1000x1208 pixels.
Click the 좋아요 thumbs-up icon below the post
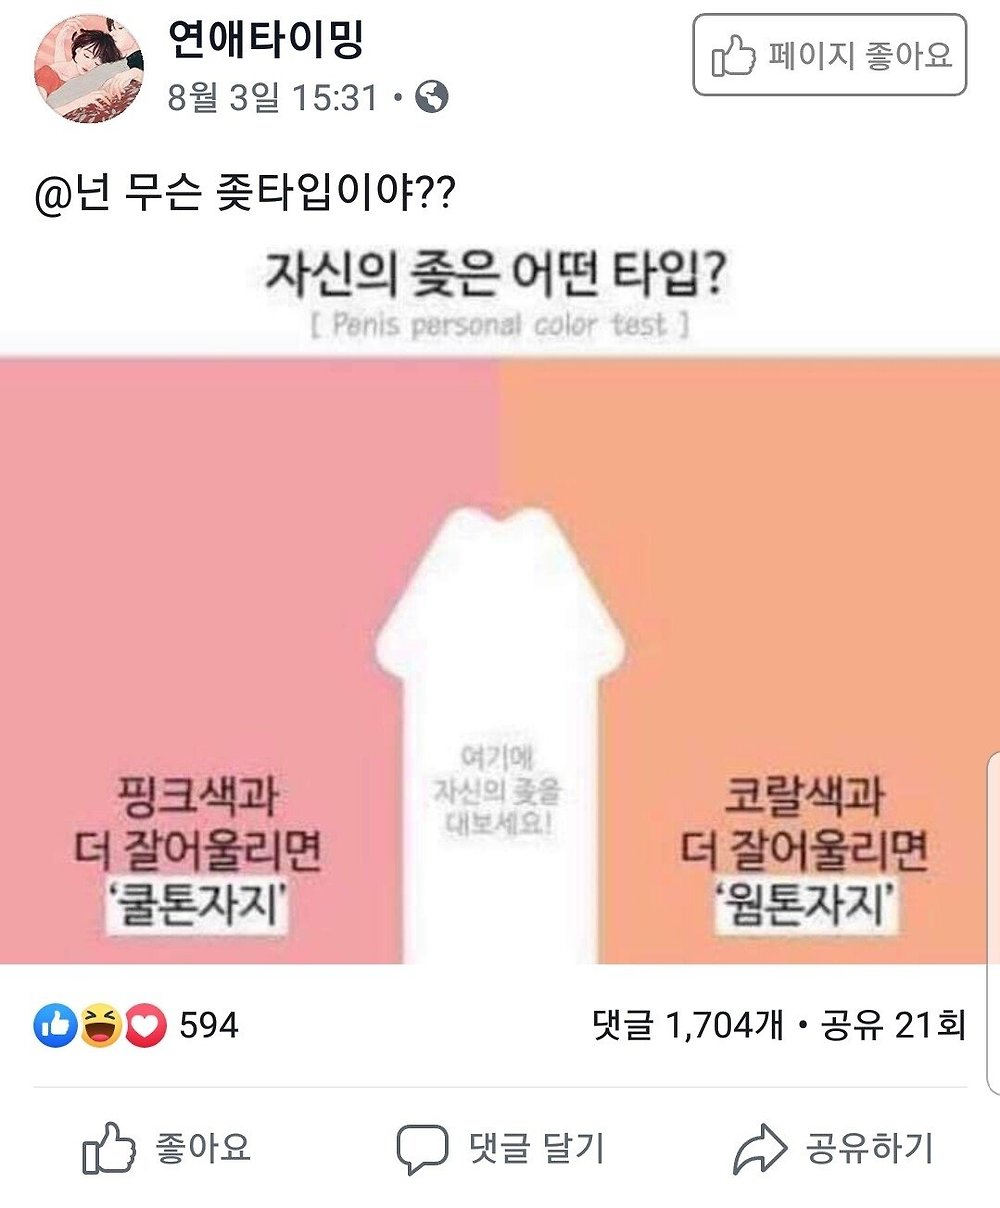pos(109,1149)
